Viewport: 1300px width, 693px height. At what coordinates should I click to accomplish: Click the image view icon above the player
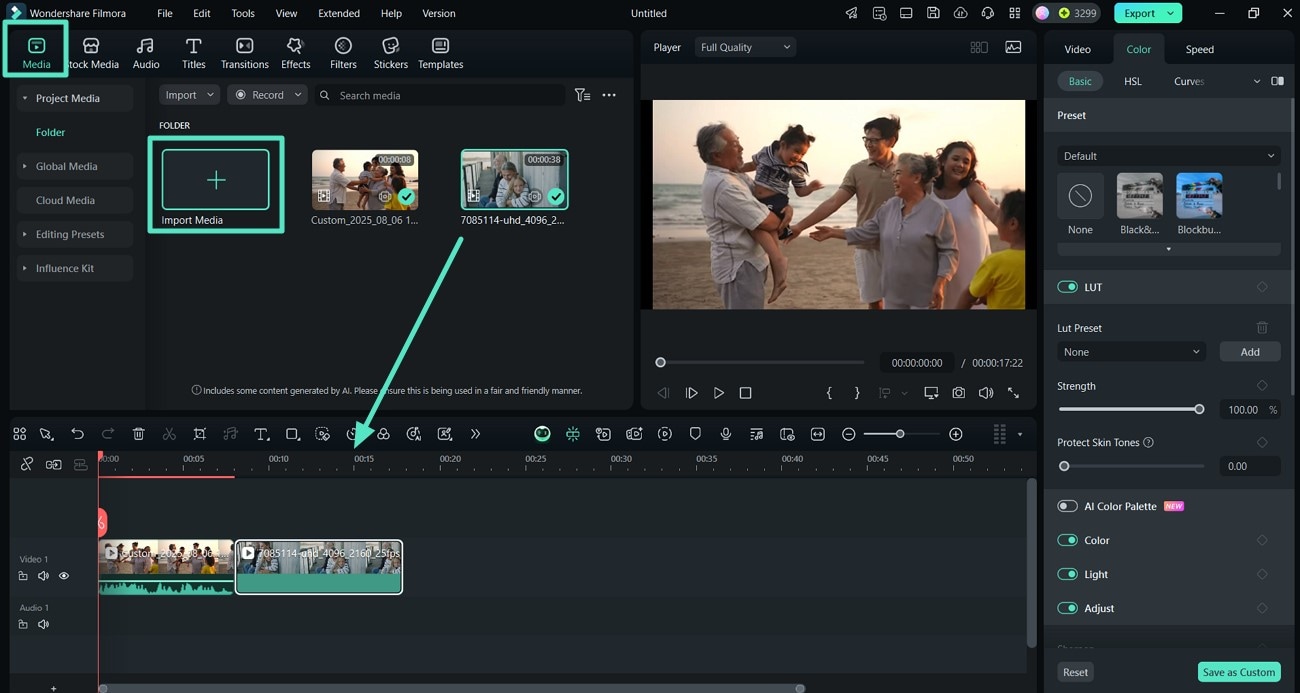click(x=1013, y=47)
